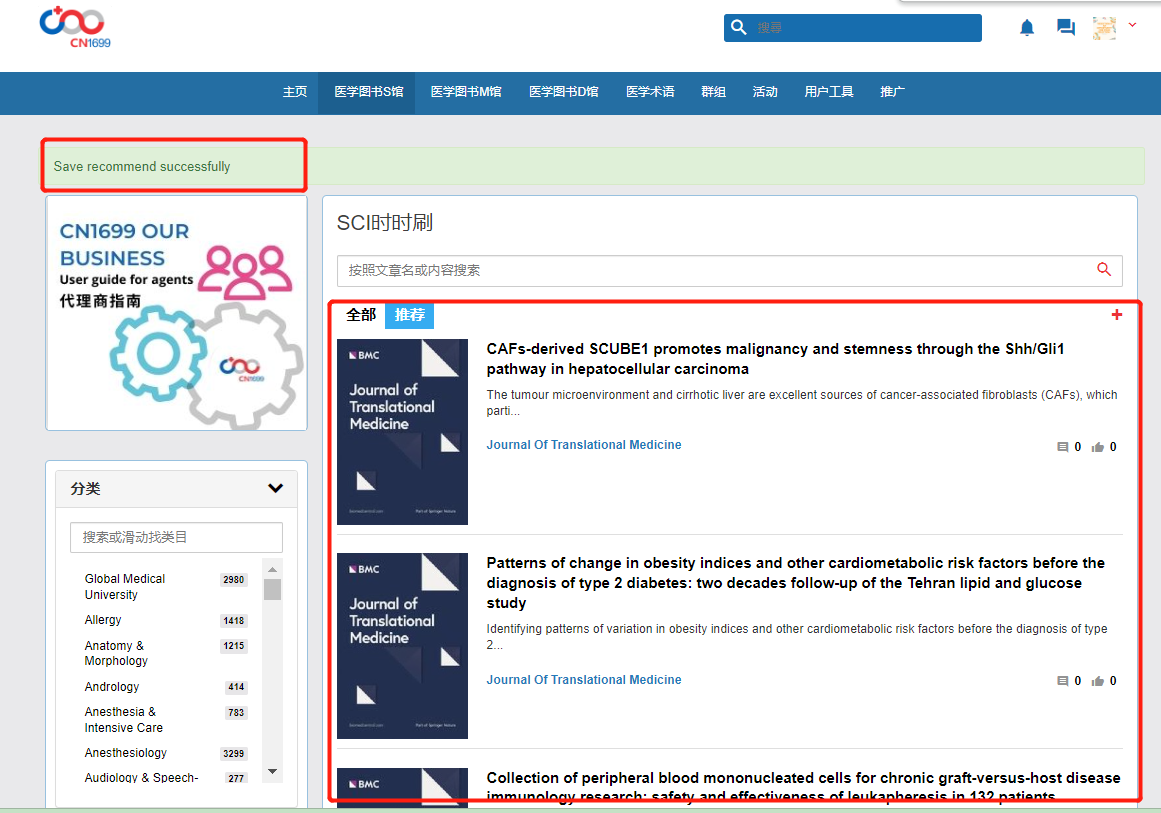
Task: Click the 'Save recommend successfully' message text
Action: [x=141, y=167]
